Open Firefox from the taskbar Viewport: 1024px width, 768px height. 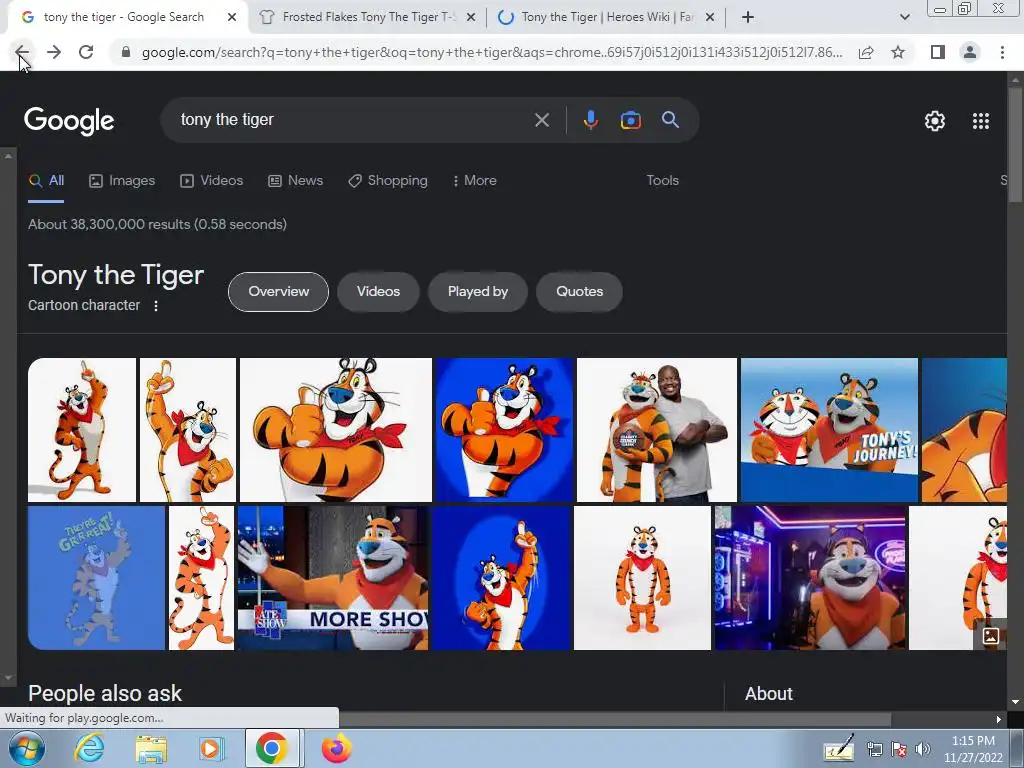(x=336, y=748)
